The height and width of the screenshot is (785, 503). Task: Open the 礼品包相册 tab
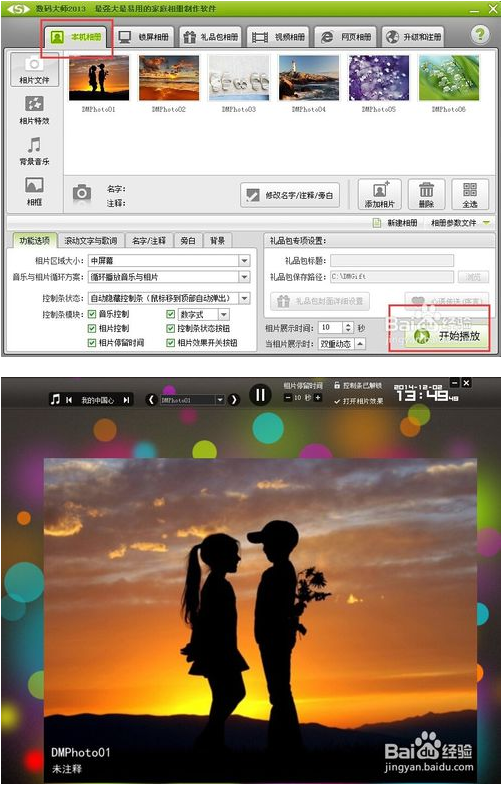210,37
